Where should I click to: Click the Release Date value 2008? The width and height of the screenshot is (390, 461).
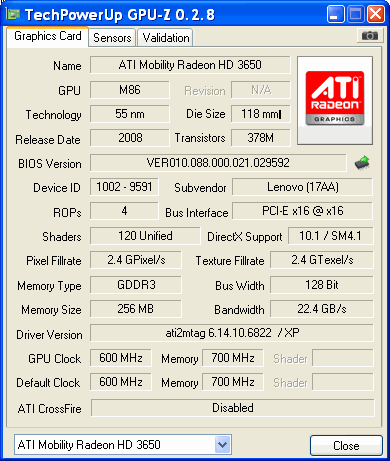pos(130,138)
